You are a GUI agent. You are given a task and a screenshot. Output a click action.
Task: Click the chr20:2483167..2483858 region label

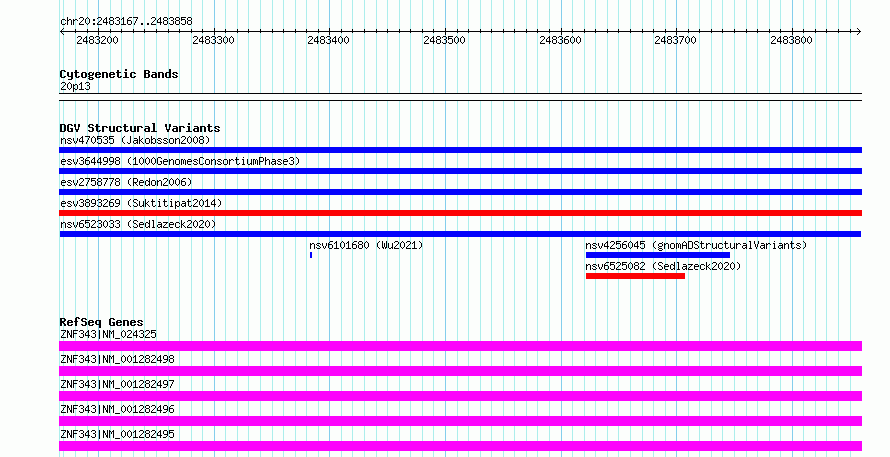point(126,21)
